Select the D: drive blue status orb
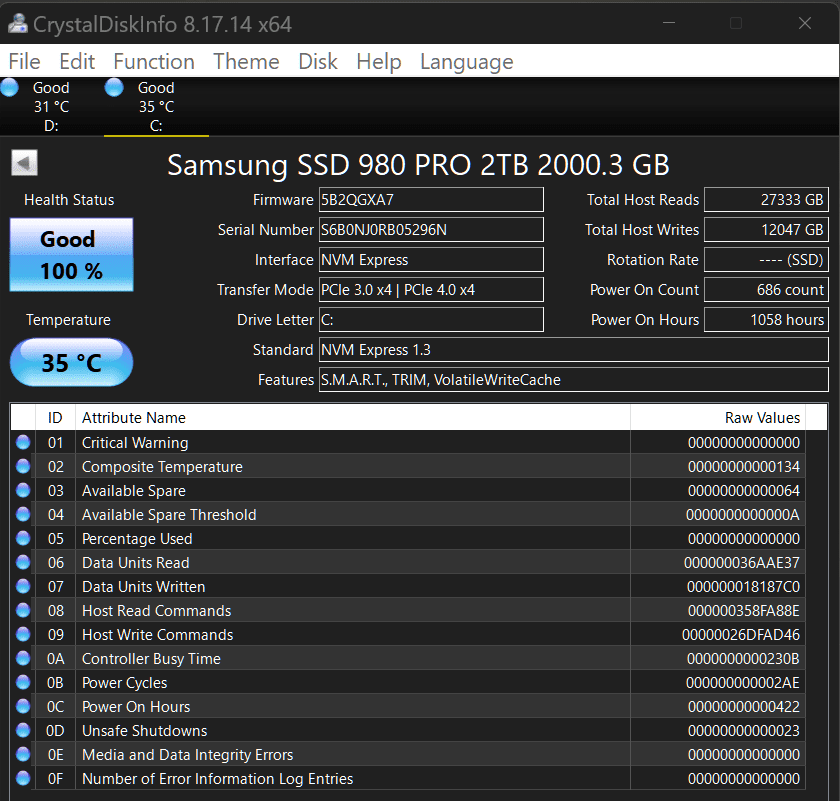The height and width of the screenshot is (801, 840). coord(9,87)
